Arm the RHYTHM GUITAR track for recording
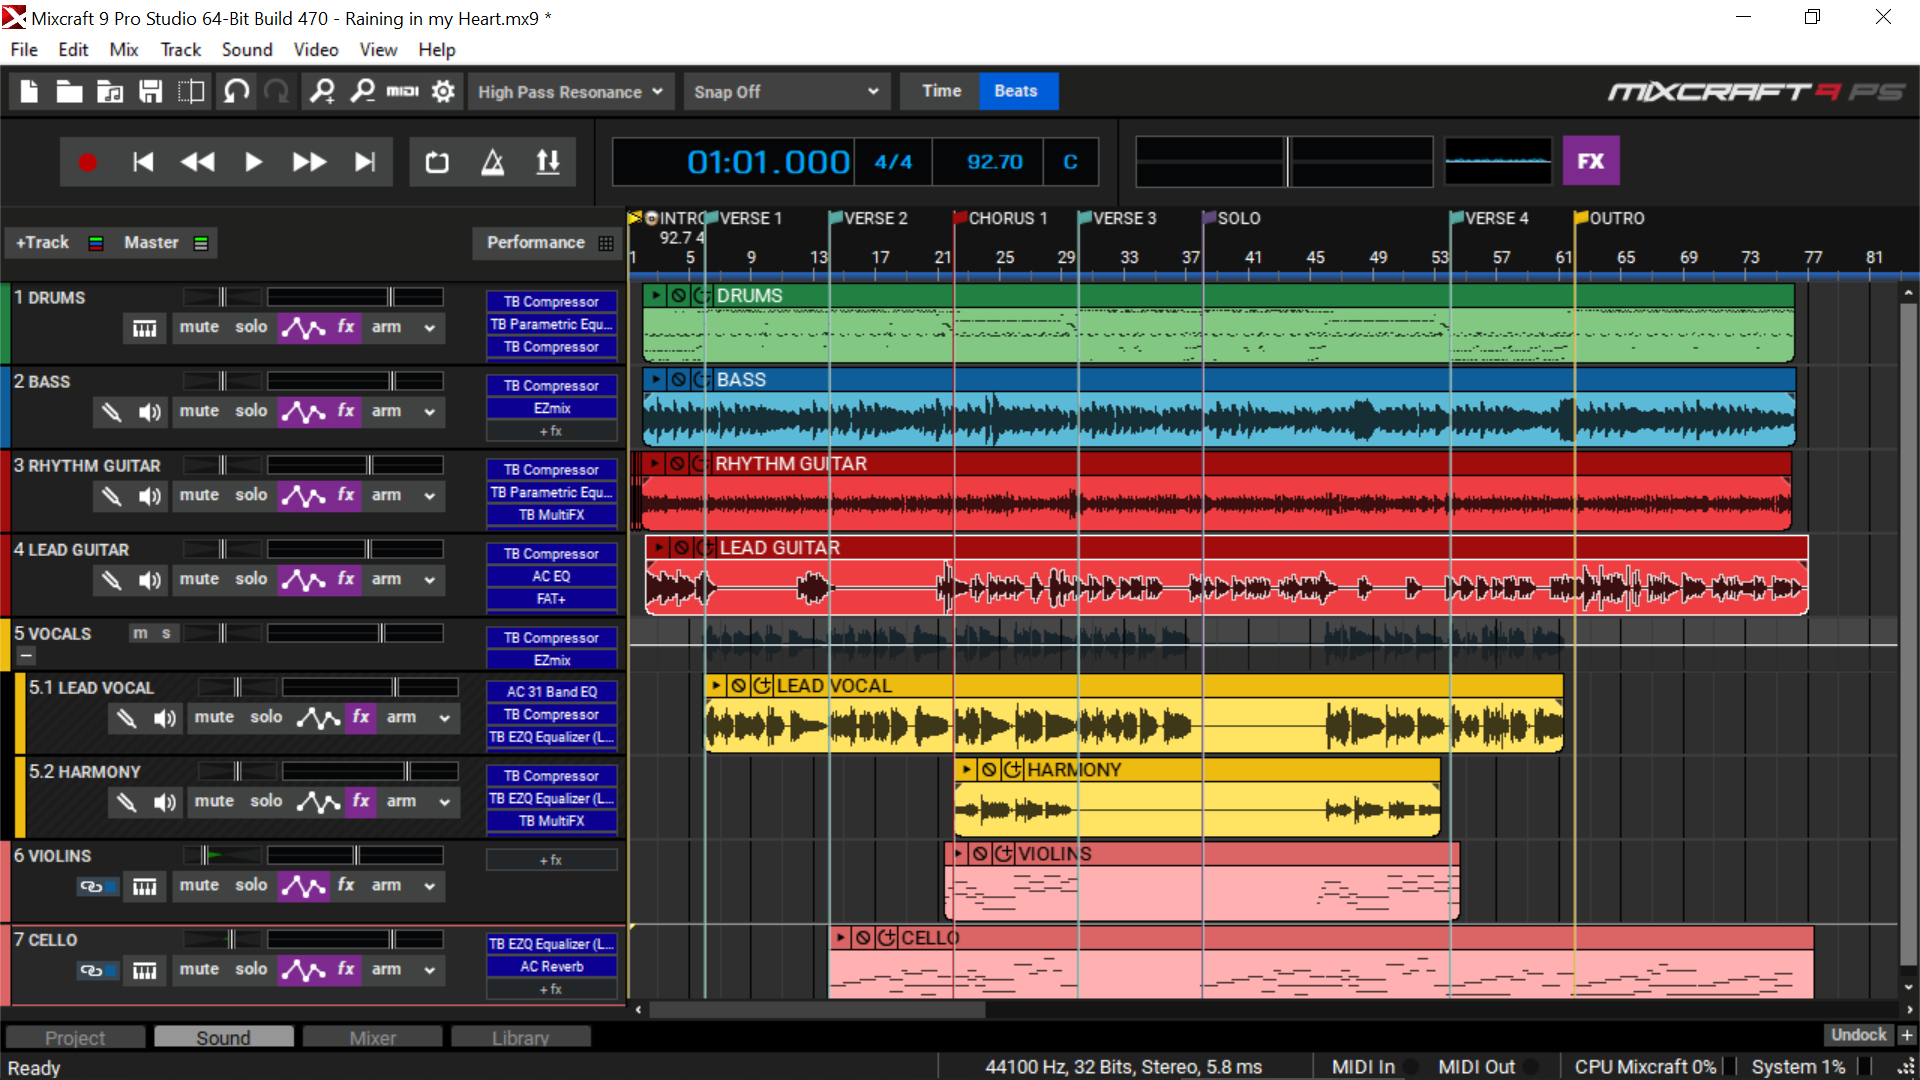 click(x=386, y=495)
